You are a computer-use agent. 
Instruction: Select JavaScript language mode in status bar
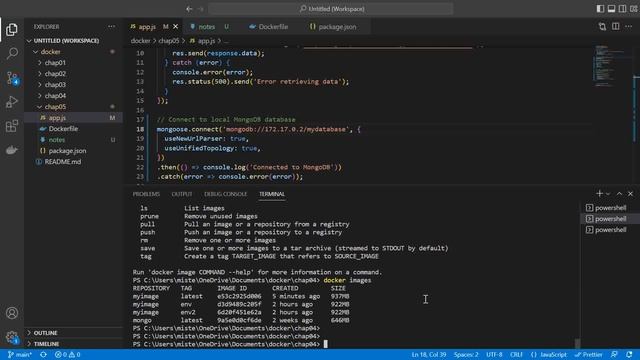[549, 355]
